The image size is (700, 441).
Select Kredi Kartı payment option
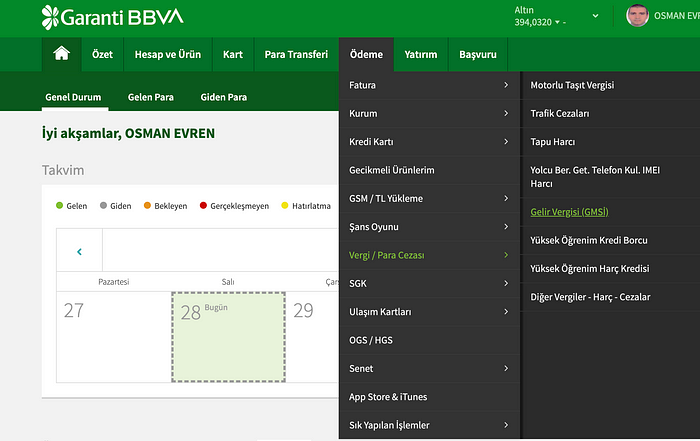point(429,141)
